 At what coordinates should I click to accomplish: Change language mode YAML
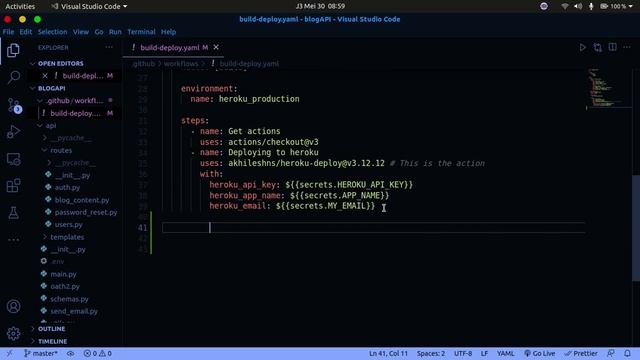click(505, 353)
